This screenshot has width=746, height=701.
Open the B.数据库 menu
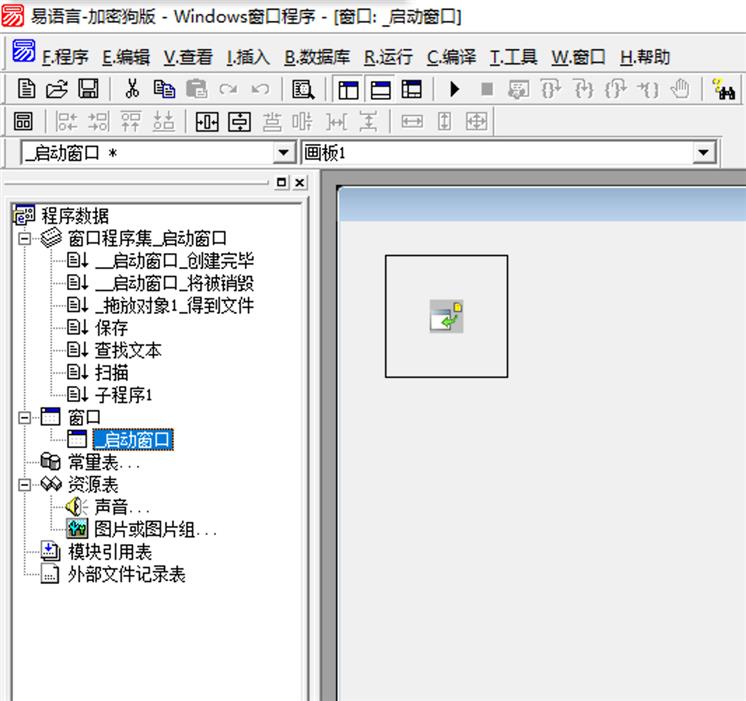[x=317, y=57]
